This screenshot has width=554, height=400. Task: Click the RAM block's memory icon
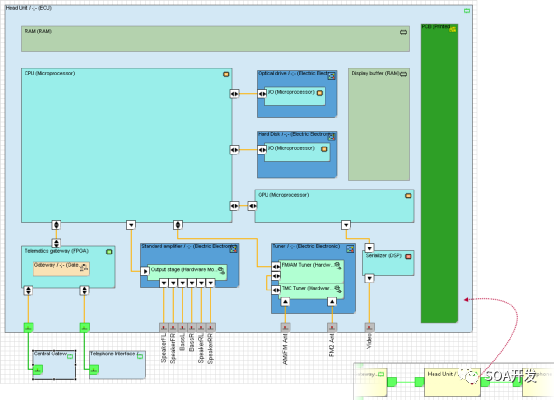coord(403,32)
